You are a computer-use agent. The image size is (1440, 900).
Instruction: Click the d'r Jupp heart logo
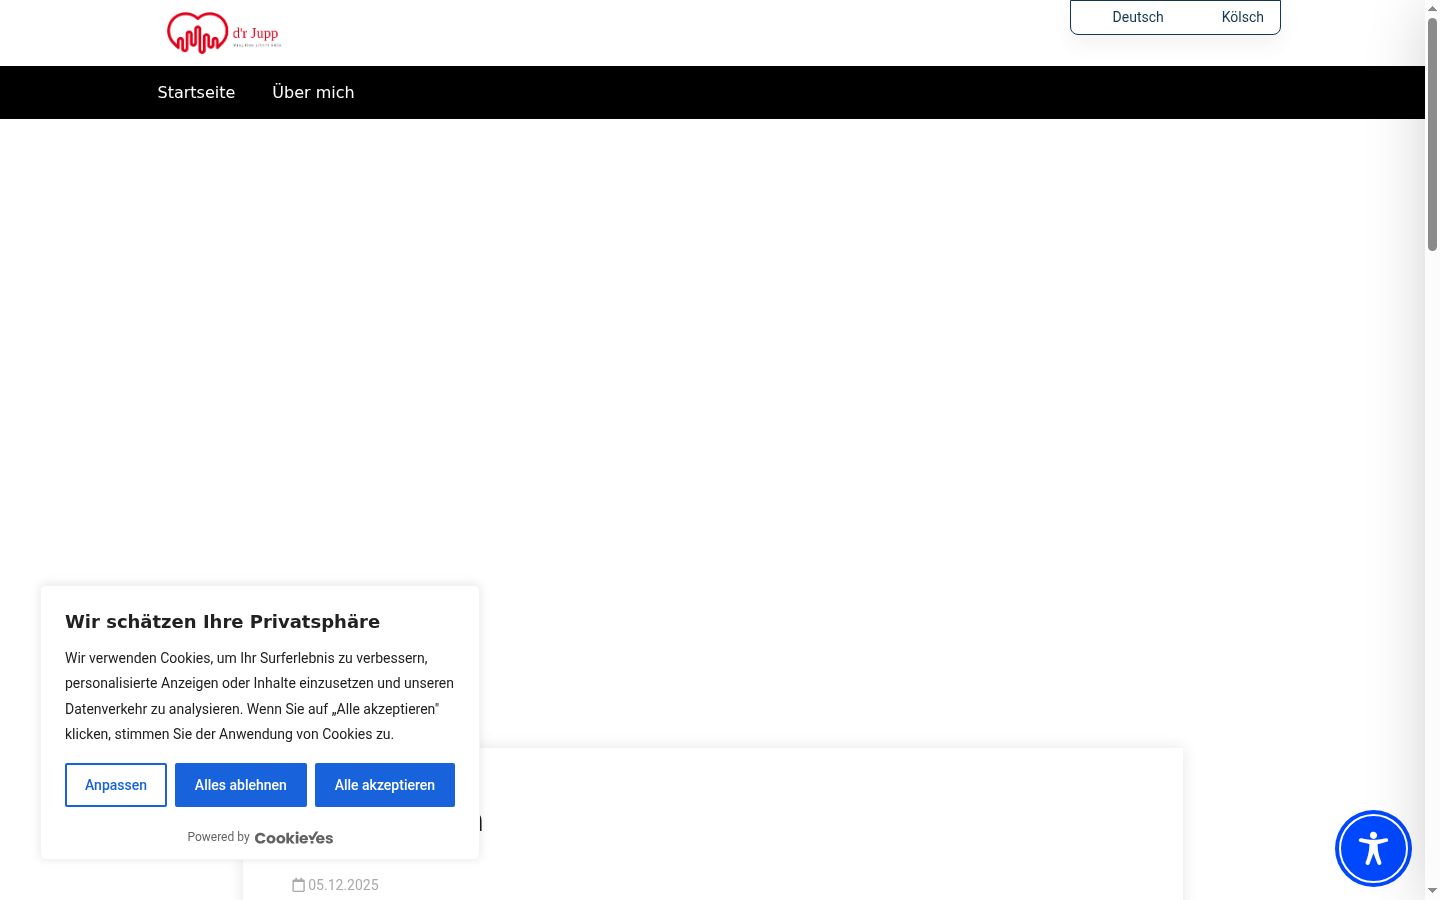point(224,33)
